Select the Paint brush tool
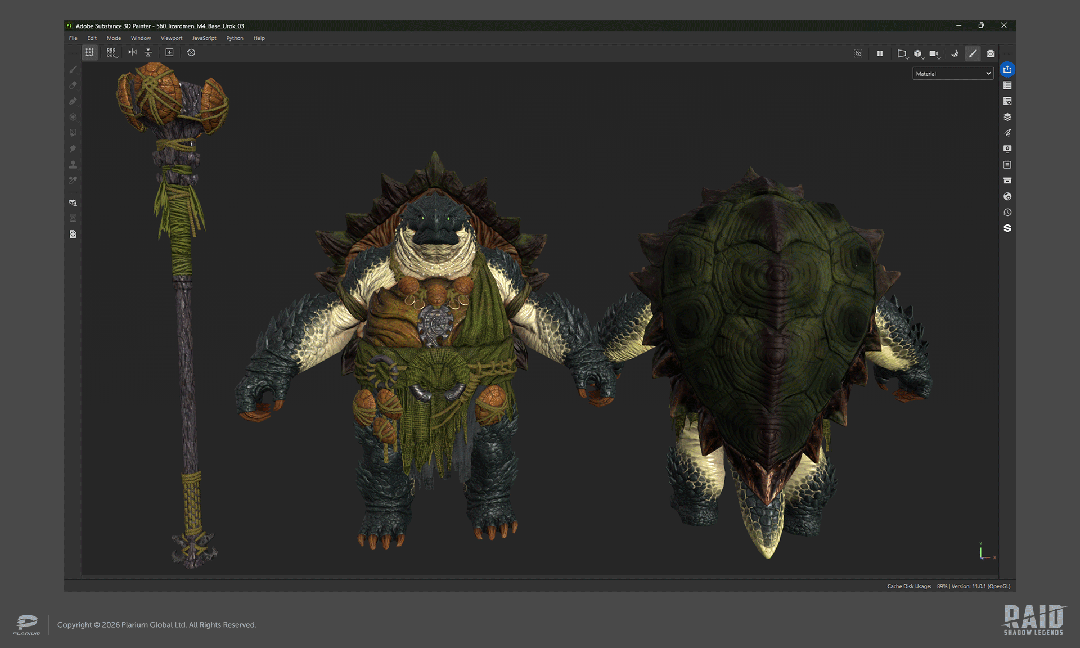 click(73, 70)
